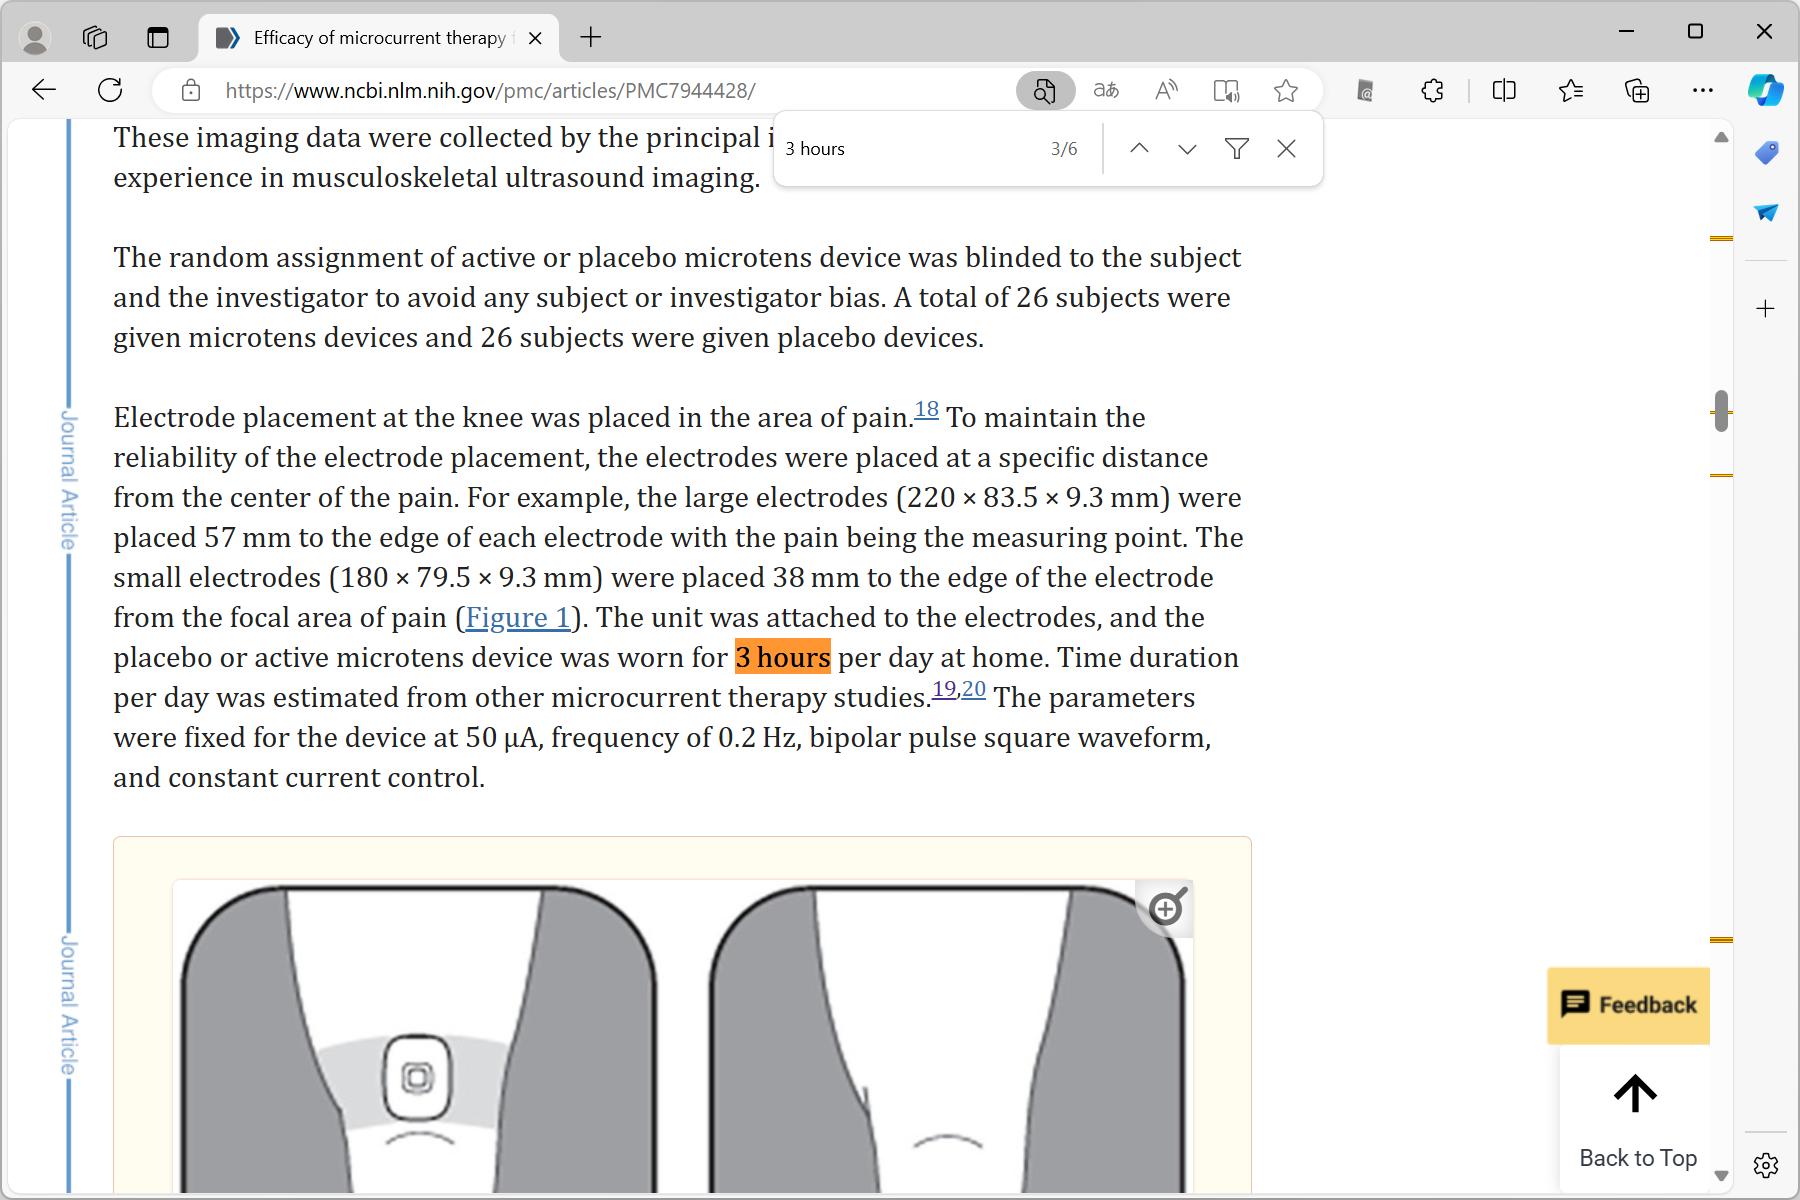Viewport: 1800px width, 1200px height.
Task: Click the highlighted 3 hours match
Action: point(783,657)
